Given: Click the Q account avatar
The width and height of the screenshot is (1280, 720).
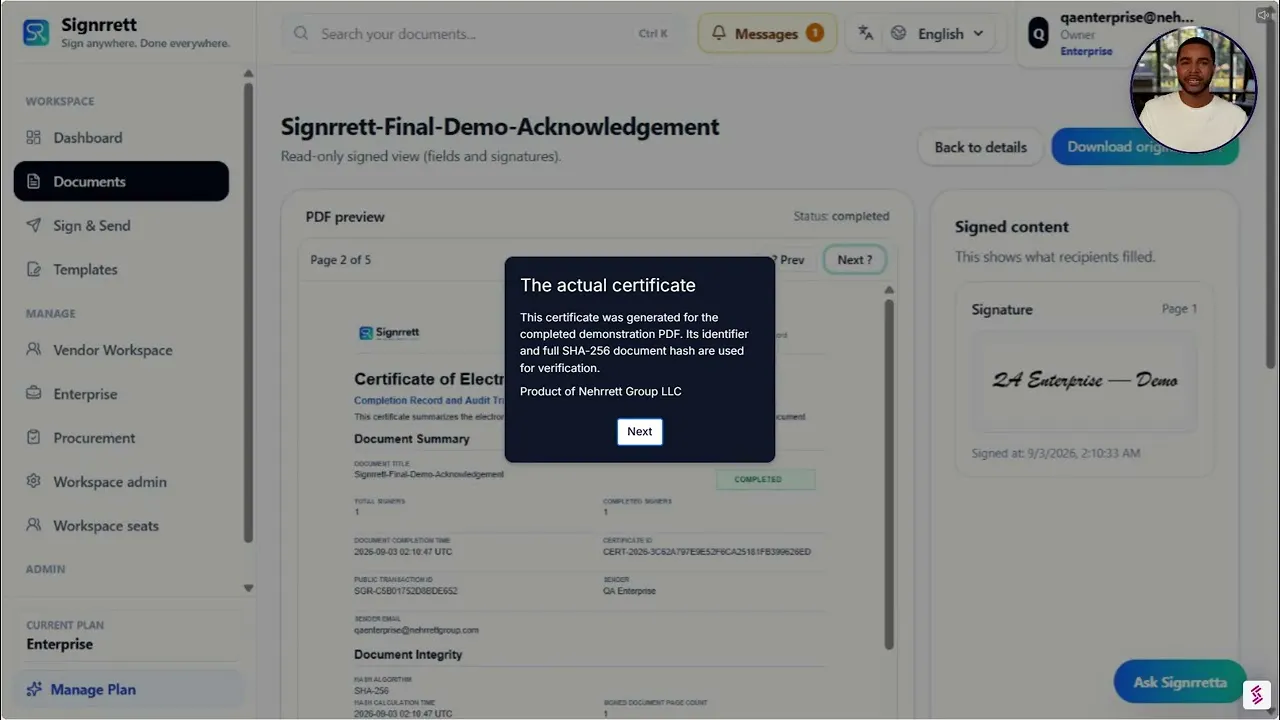Looking at the screenshot, I should (1039, 33).
